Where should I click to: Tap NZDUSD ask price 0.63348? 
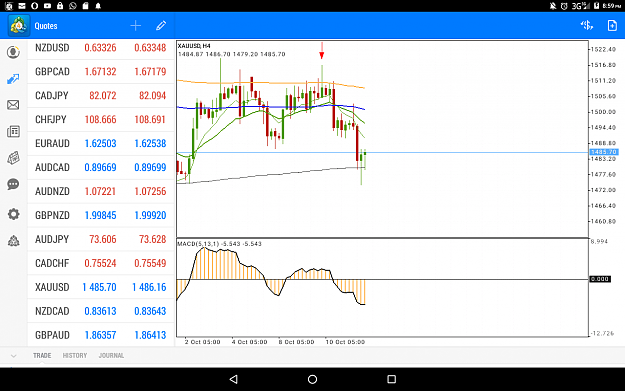150,48
